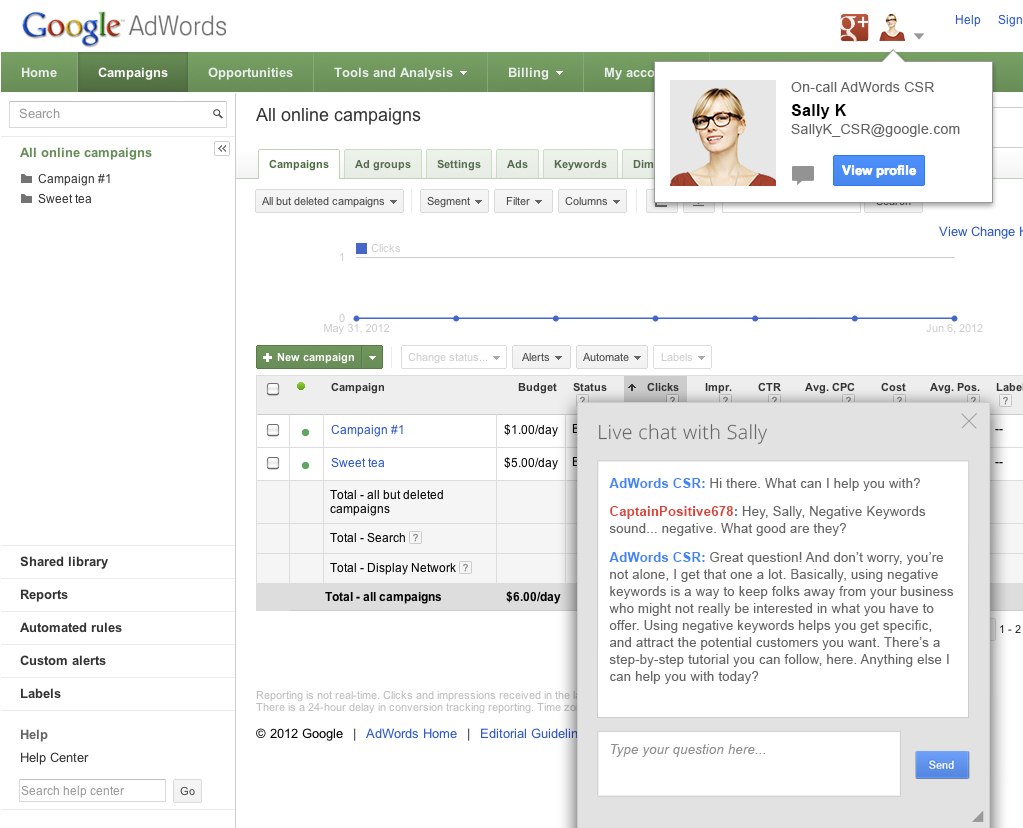Open the Sweet tea link in table
The width and height of the screenshot is (1023, 828).
(358, 463)
